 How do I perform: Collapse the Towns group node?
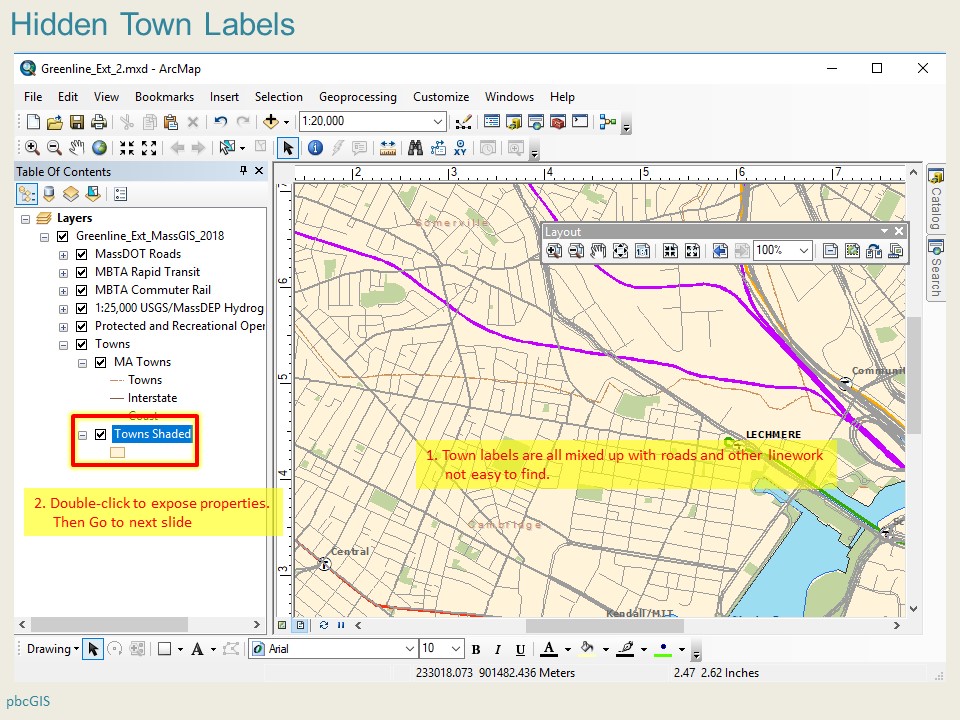point(63,345)
